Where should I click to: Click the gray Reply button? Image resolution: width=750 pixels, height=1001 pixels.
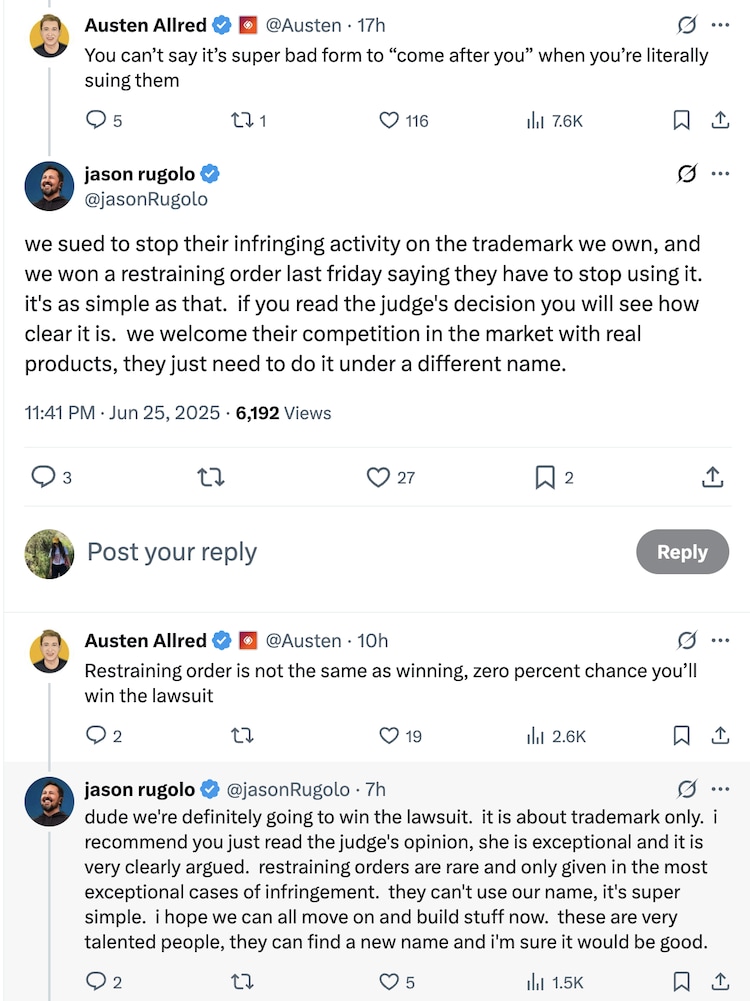682,552
